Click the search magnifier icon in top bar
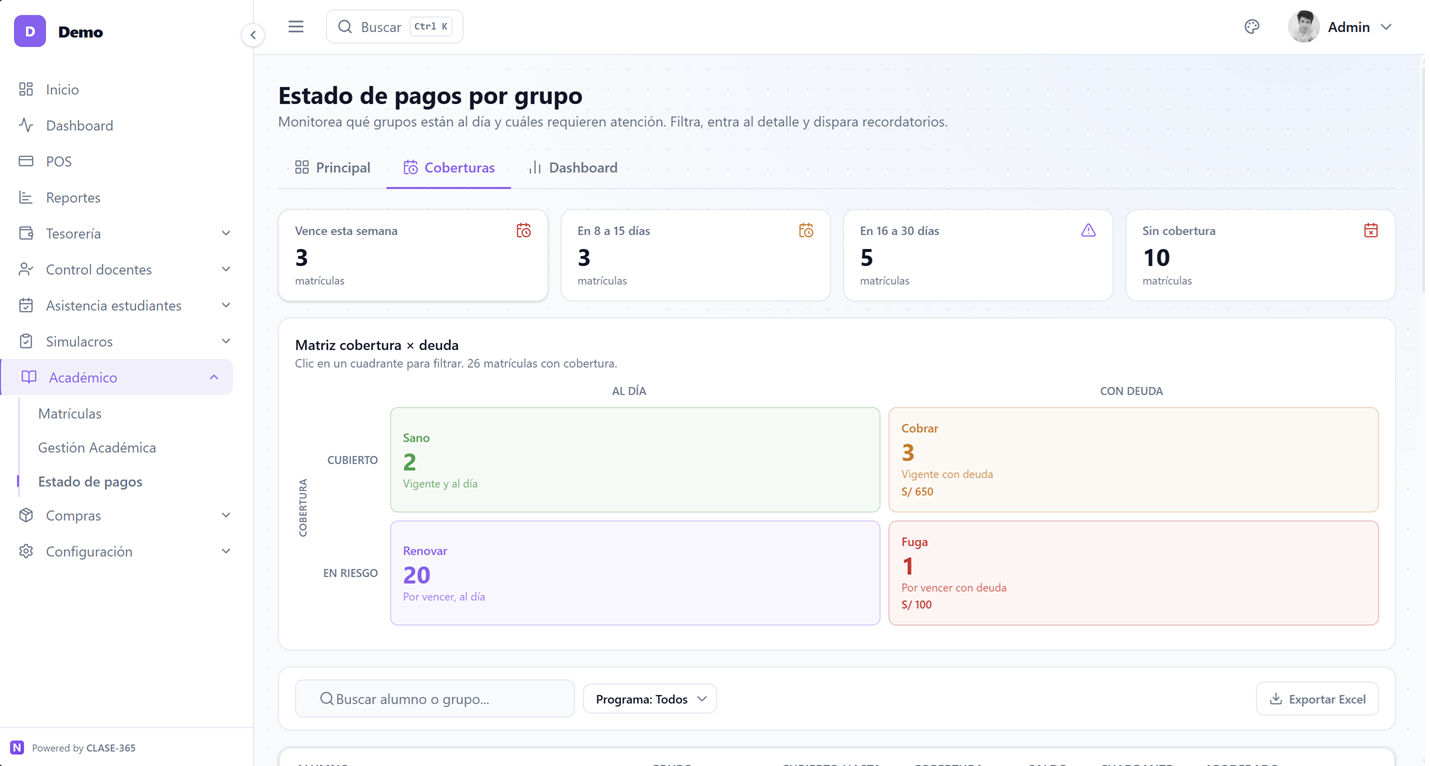Image resolution: width=1430 pixels, height=766 pixels. (345, 27)
